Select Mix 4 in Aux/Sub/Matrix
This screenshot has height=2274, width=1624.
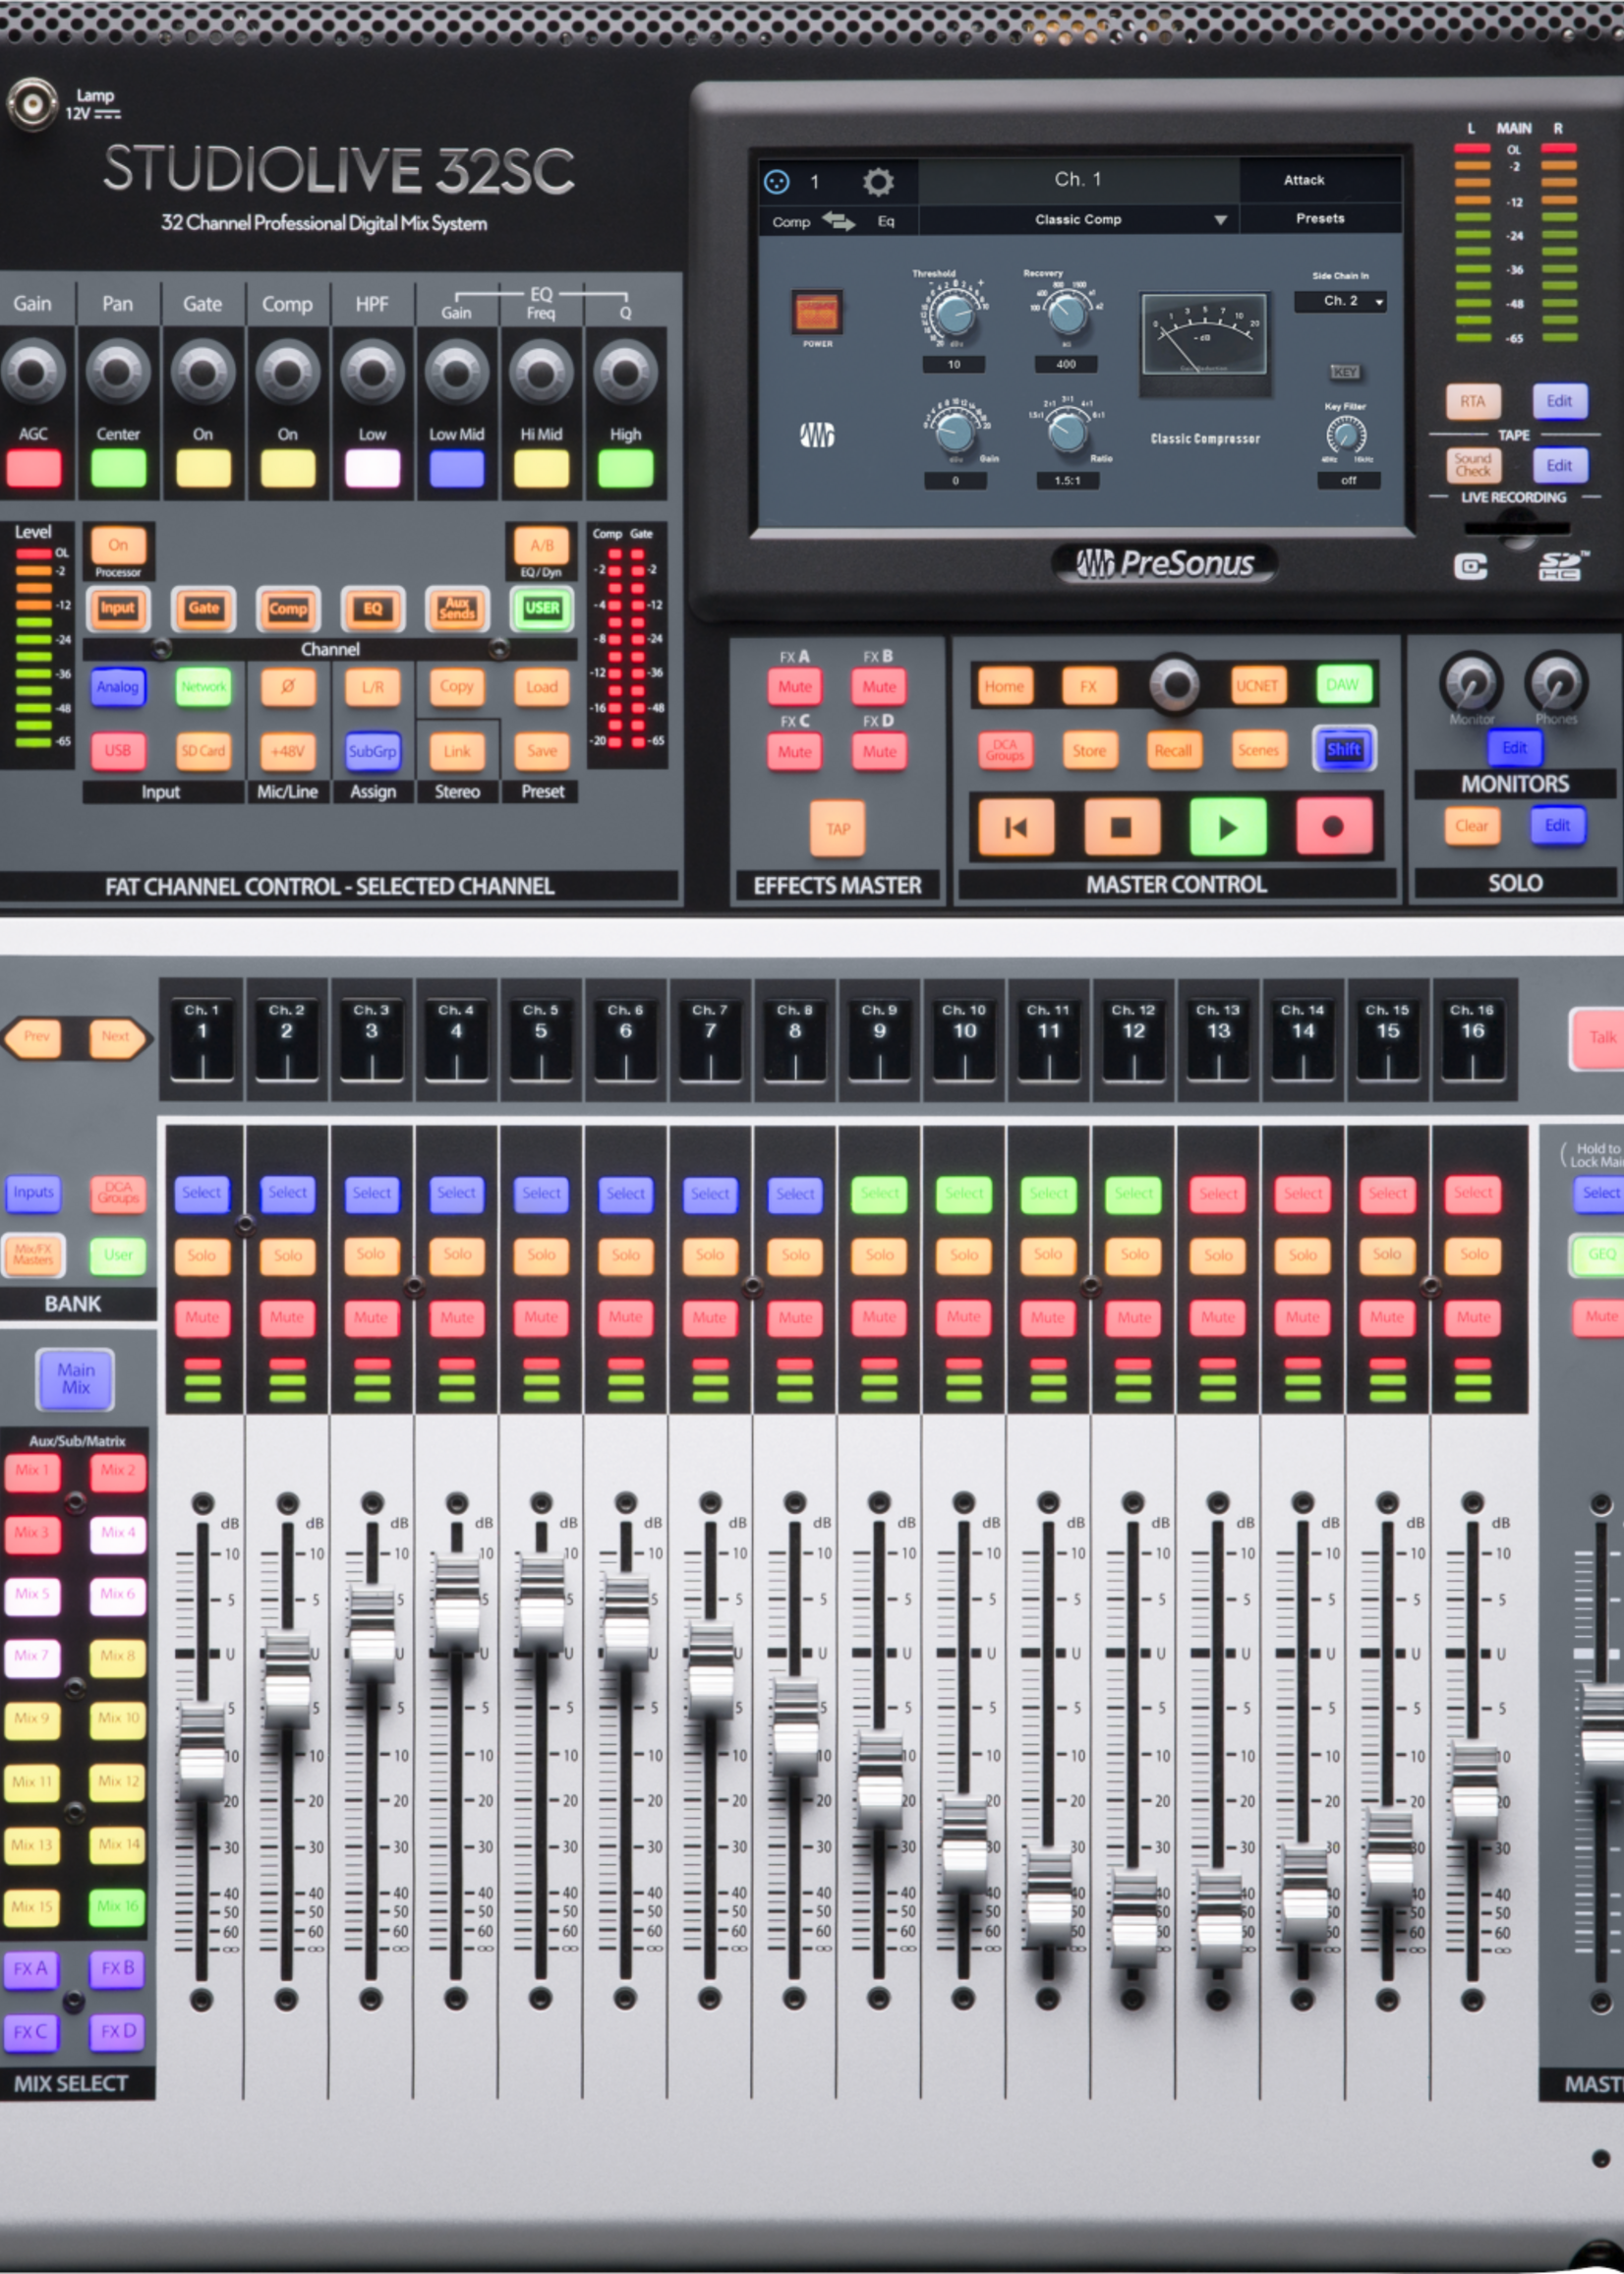(x=118, y=1533)
